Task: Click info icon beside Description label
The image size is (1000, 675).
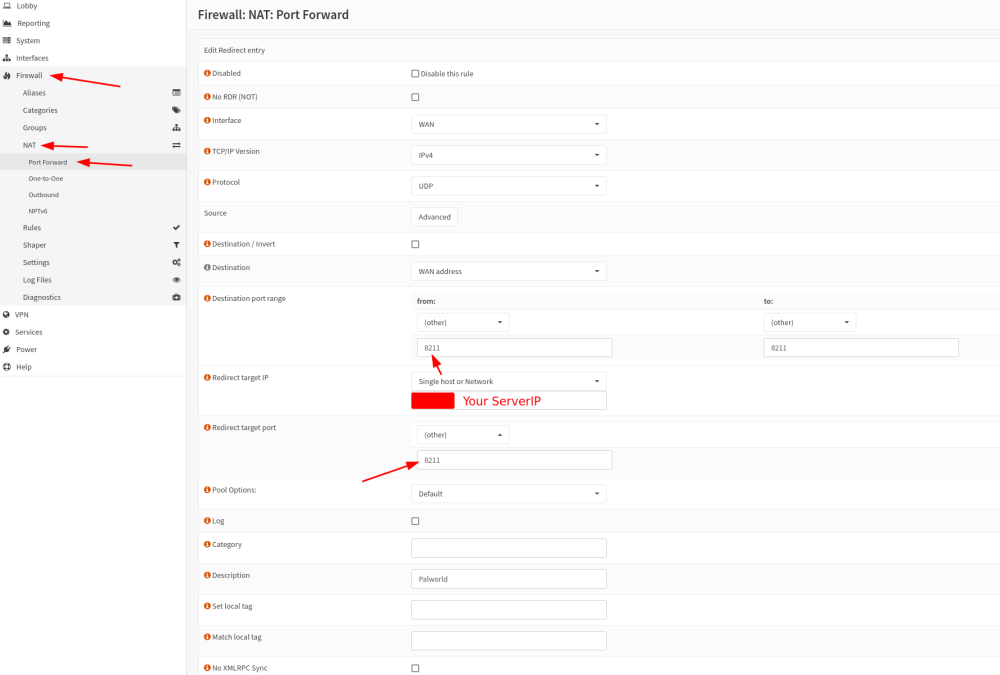Action: pyautogui.click(x=207, y=575)
